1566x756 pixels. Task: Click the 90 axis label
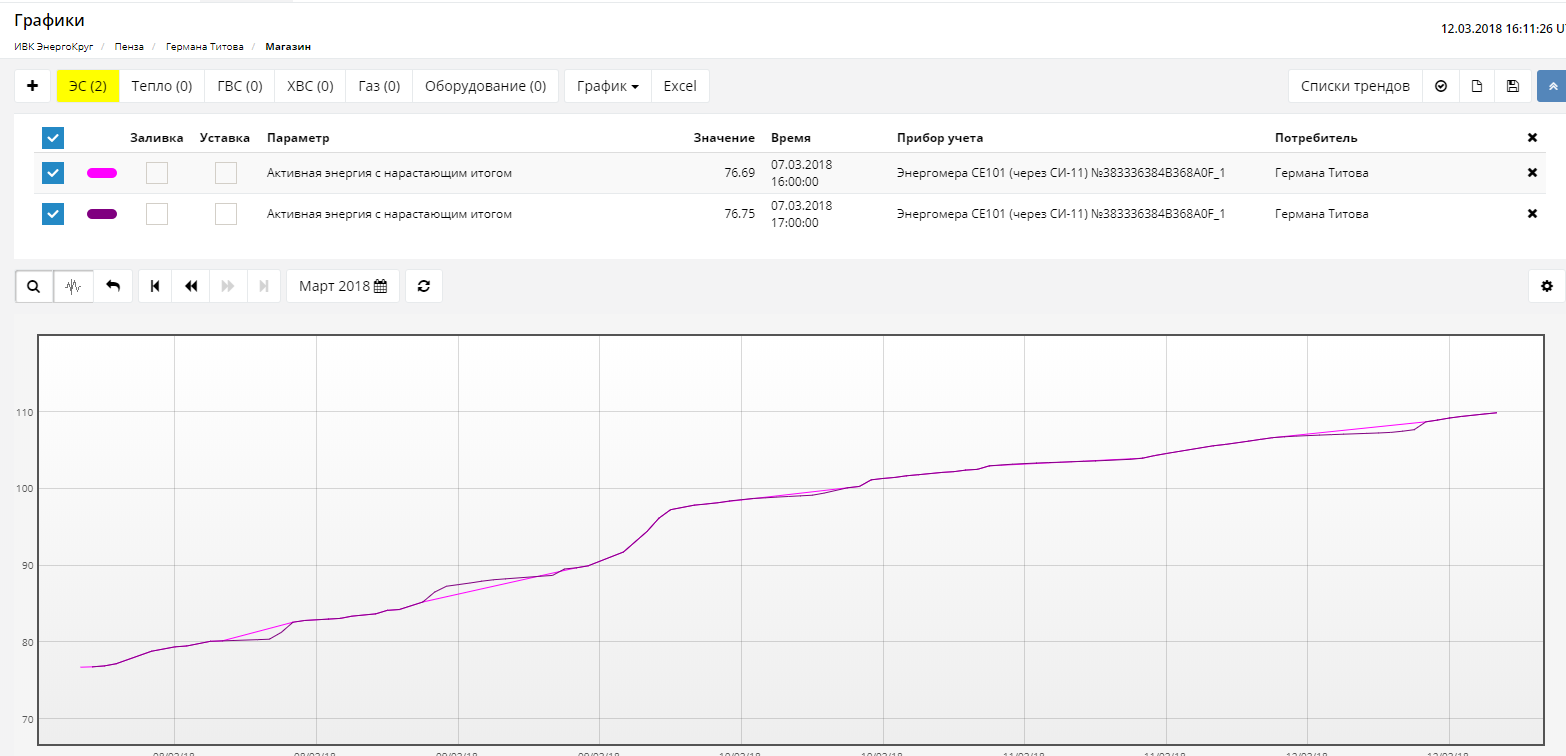pos(27,566)
